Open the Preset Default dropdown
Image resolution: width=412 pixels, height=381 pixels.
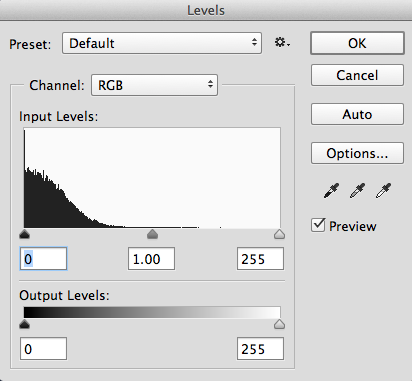162,43
